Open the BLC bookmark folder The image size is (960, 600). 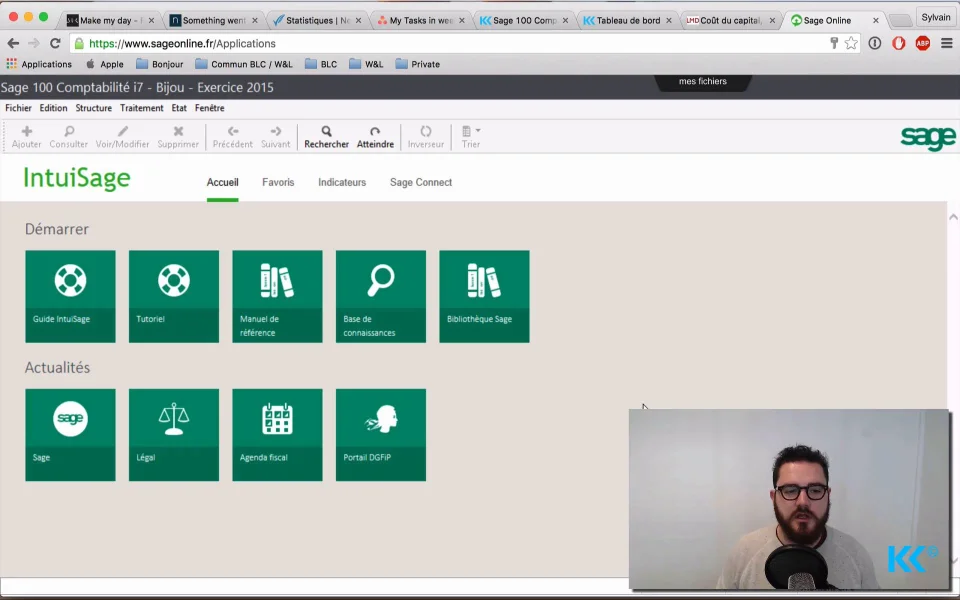[x=321, y=64]
